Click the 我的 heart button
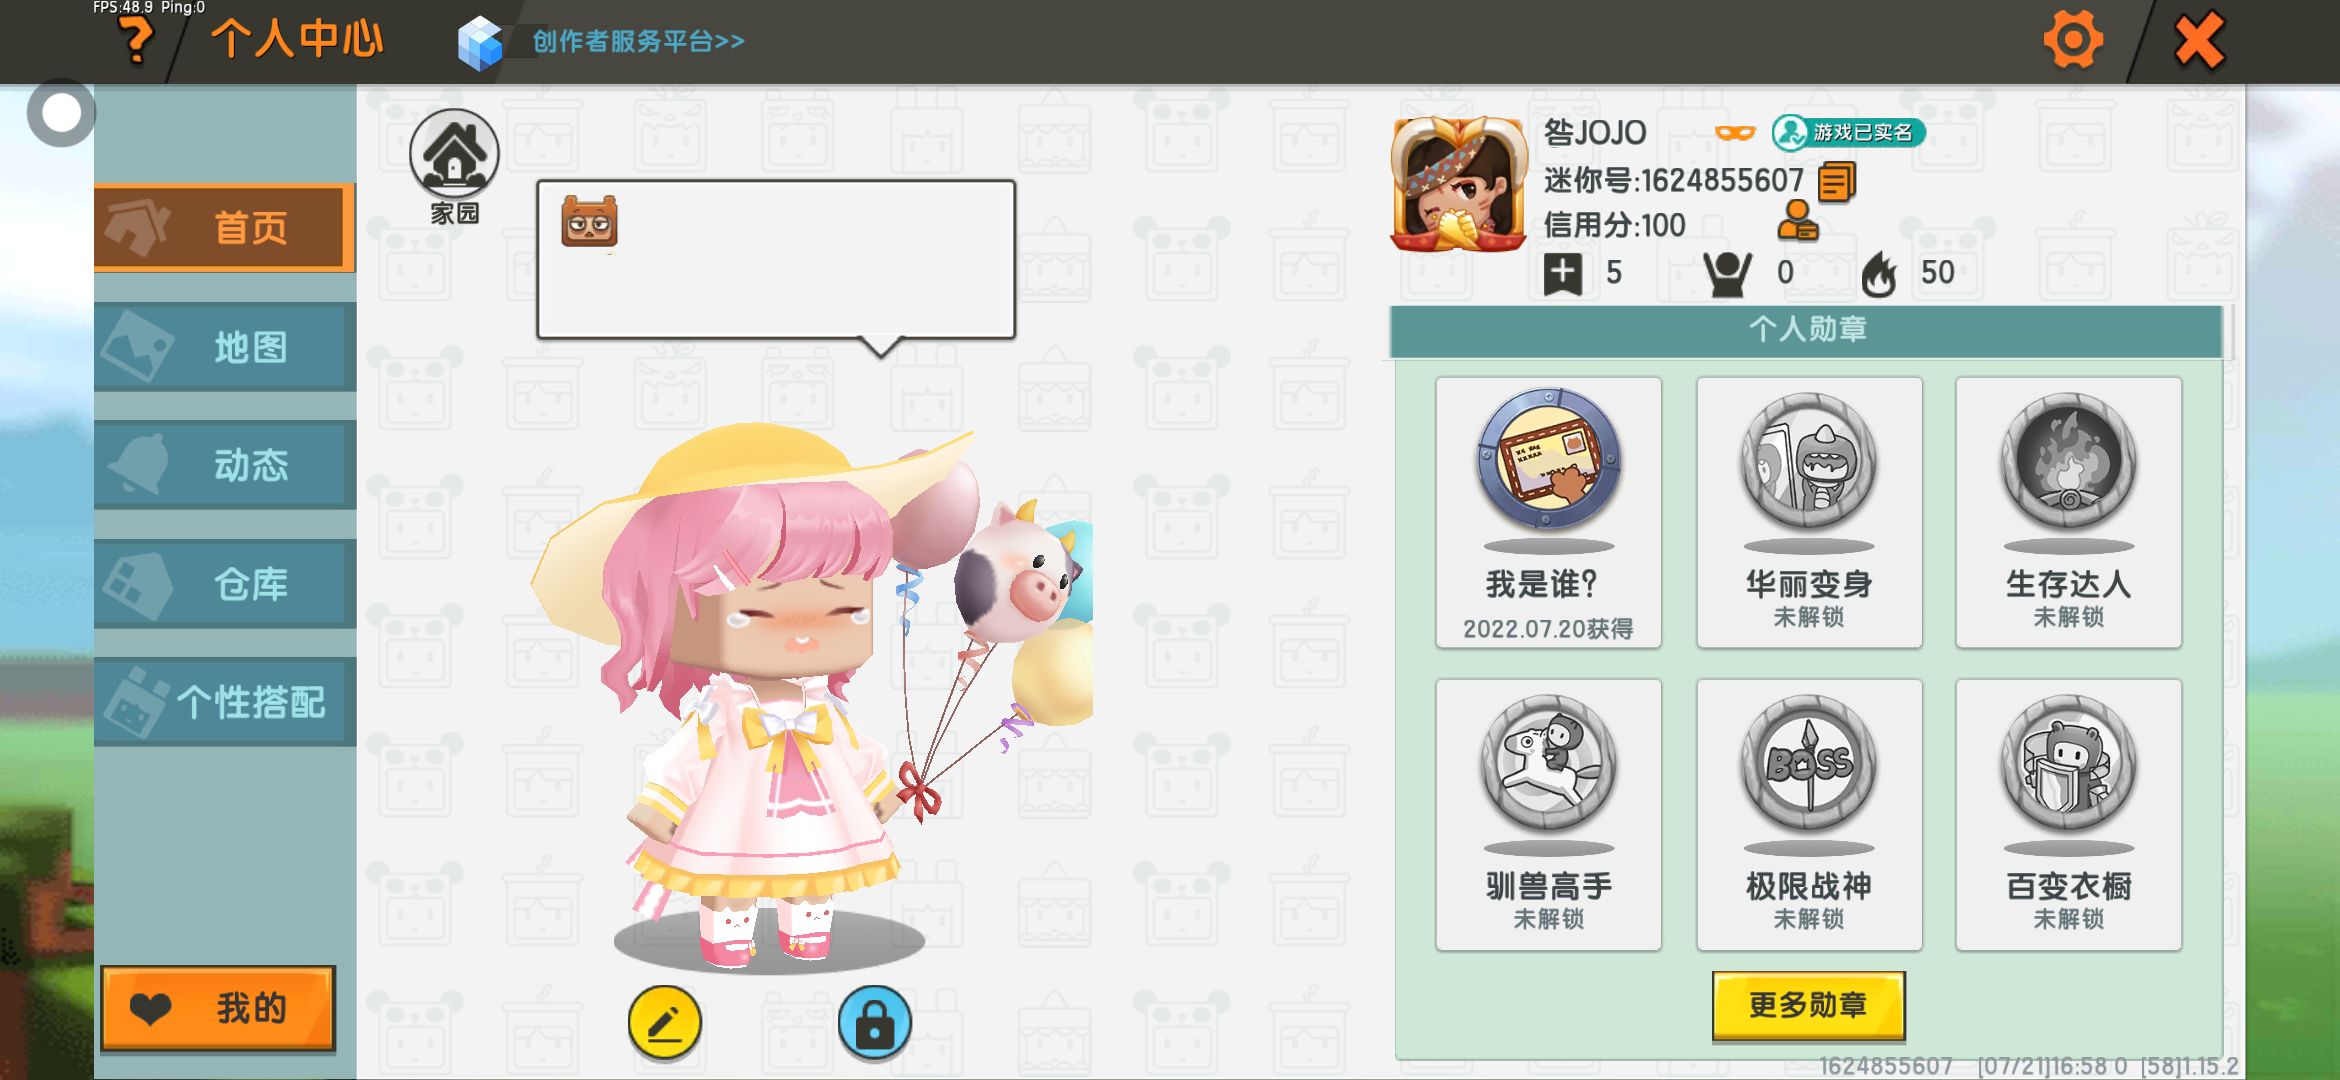The image size is (2340, 1080). click(218, 1008)
